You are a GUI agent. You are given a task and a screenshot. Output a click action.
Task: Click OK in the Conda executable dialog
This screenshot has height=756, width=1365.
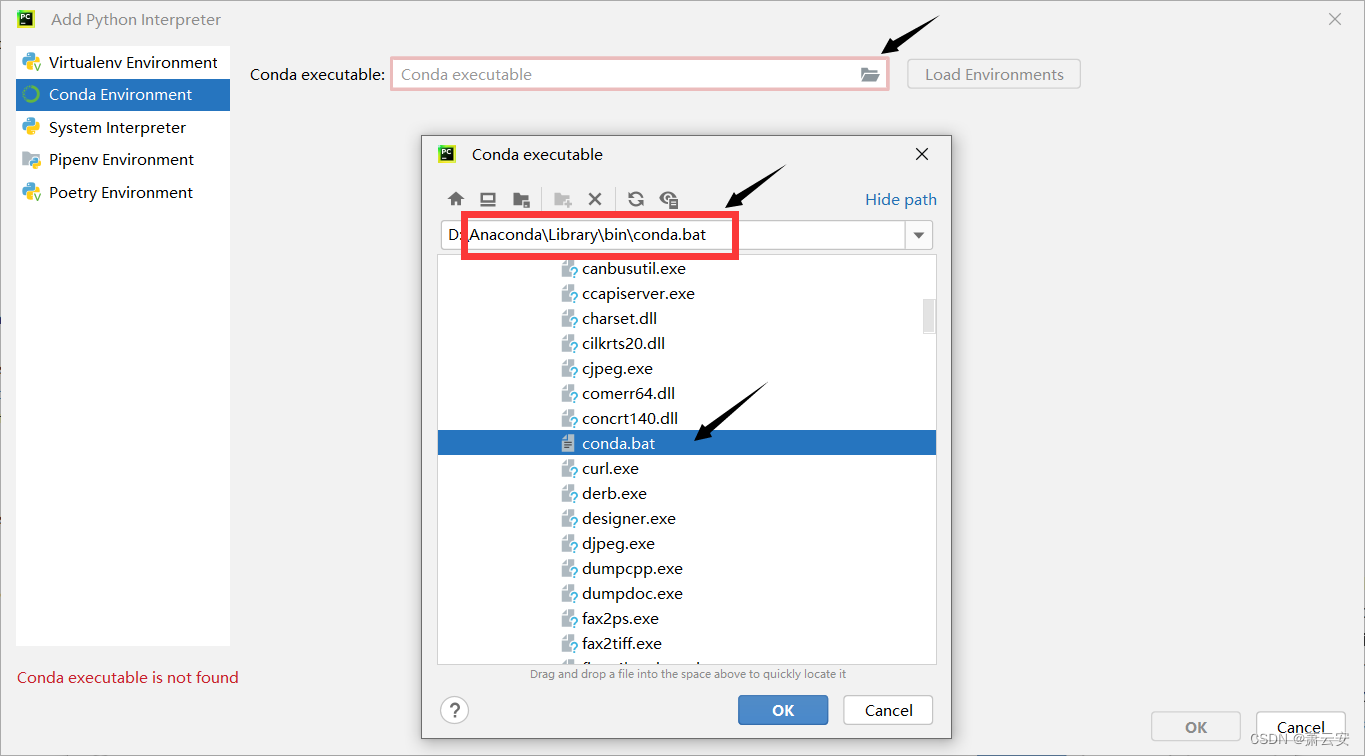pyautogui.click(x=783, y=710)
